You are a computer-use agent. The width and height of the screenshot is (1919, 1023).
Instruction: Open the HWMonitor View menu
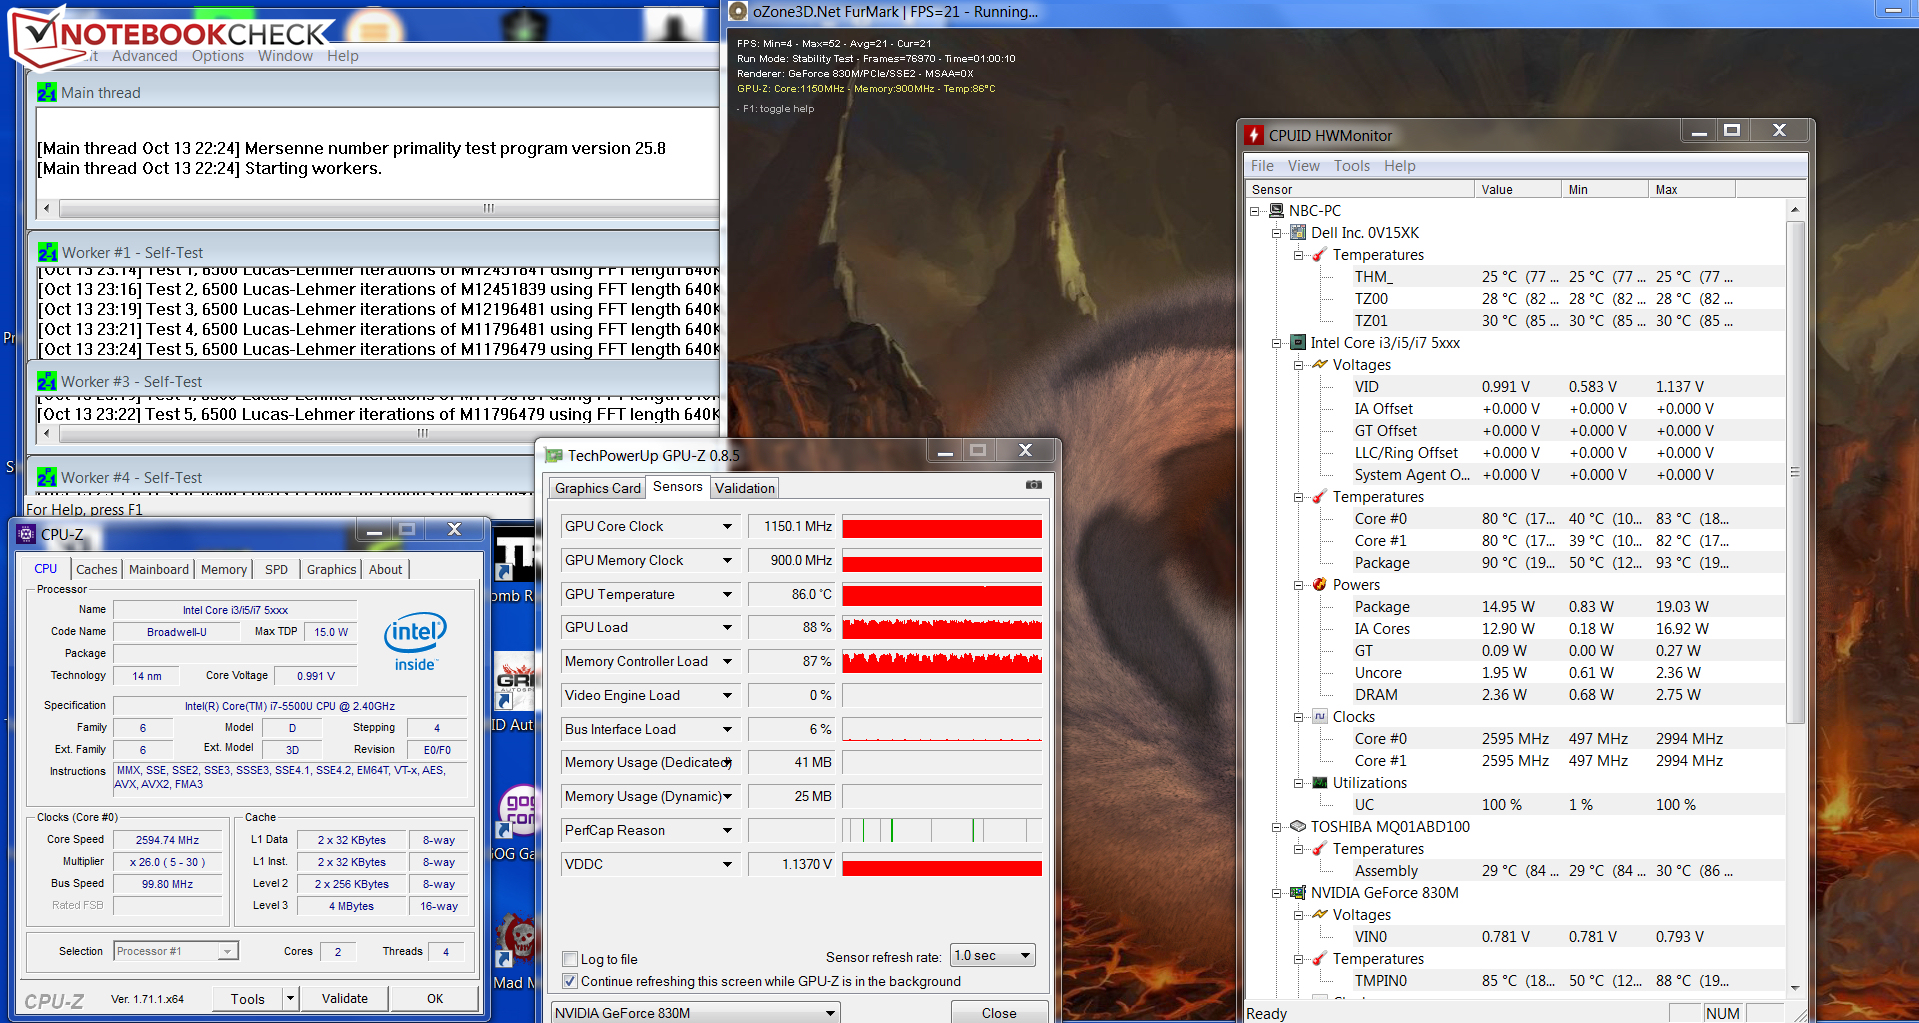point(1303,166)
